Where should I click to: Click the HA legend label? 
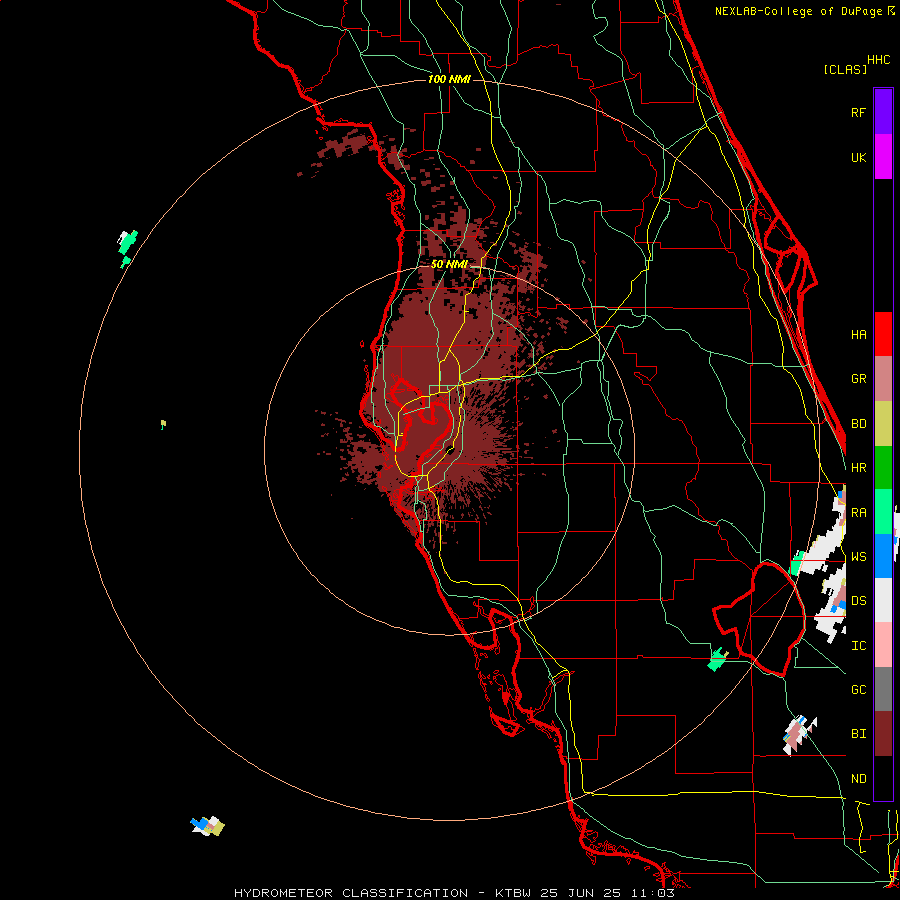point(858,334)
